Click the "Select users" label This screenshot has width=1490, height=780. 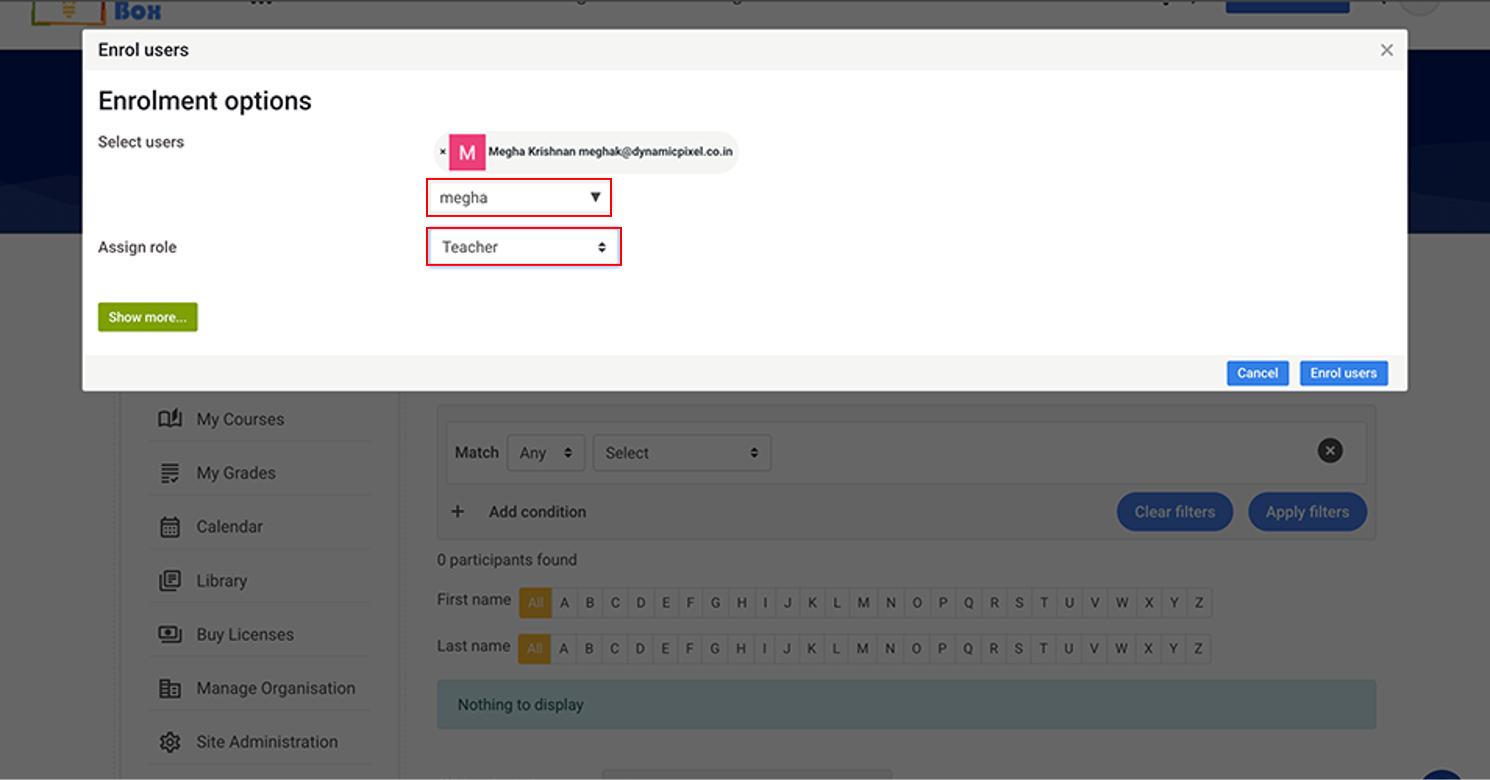[141, 142]
